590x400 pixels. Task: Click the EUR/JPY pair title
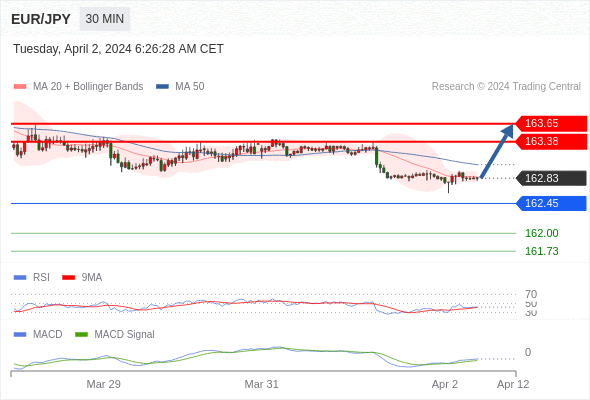click(41, 19)
